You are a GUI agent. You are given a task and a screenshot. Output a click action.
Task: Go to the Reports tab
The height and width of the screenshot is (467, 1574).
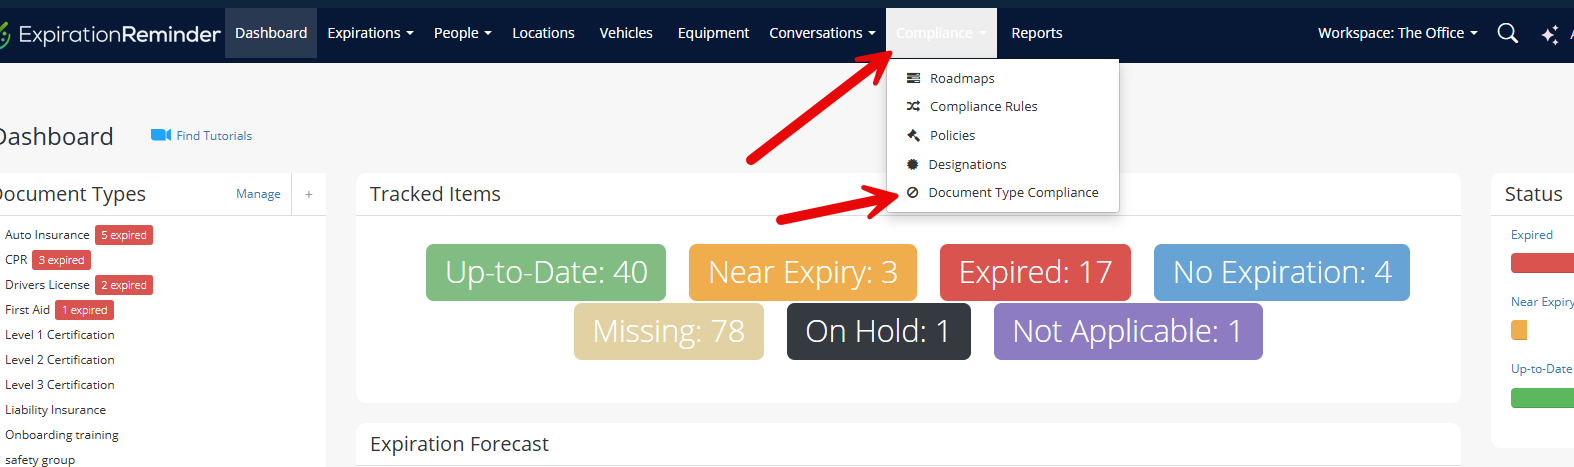tap(1036, 33)
